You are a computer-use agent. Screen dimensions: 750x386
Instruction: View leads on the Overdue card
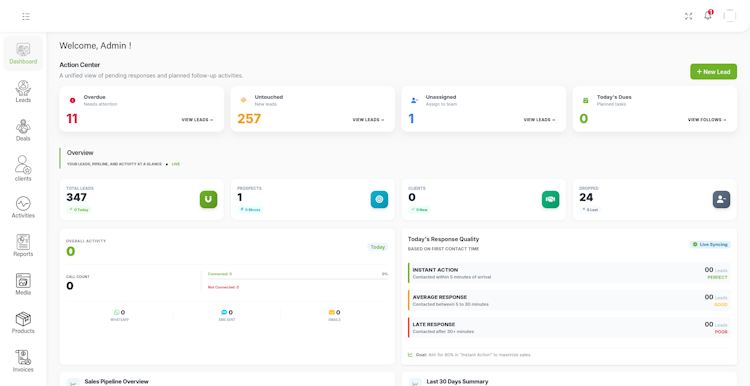198,120
